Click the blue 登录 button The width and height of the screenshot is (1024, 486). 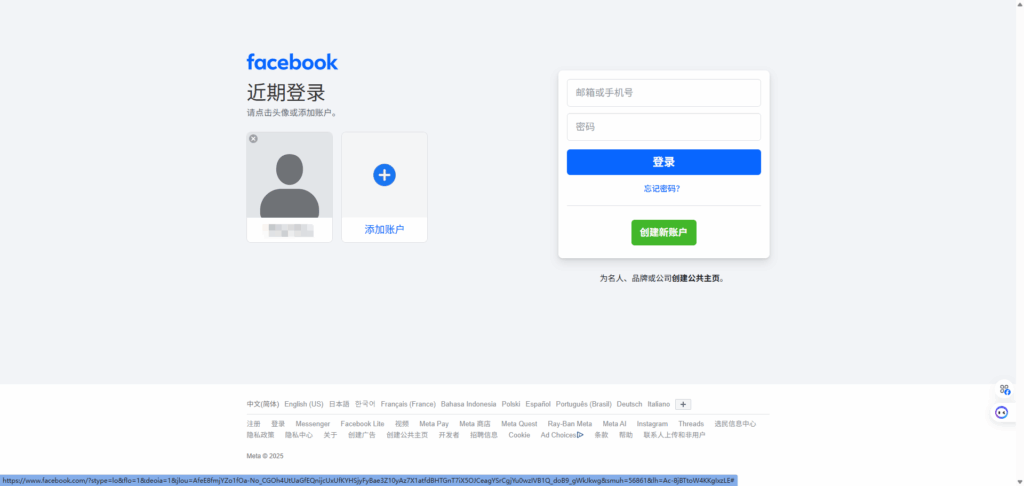(x=664, y=162)
